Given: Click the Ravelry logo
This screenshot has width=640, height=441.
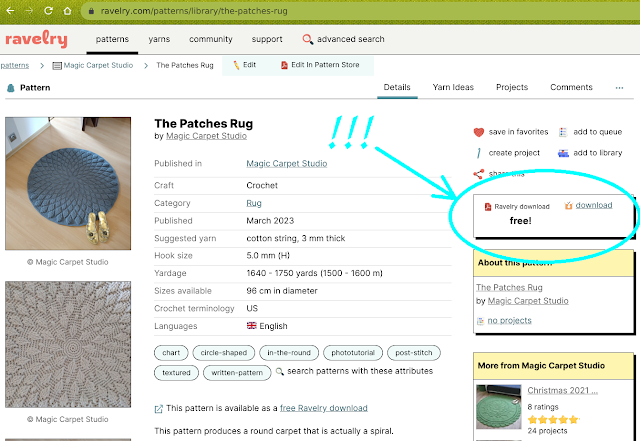Looking at the screenshot, I should 36,39.
